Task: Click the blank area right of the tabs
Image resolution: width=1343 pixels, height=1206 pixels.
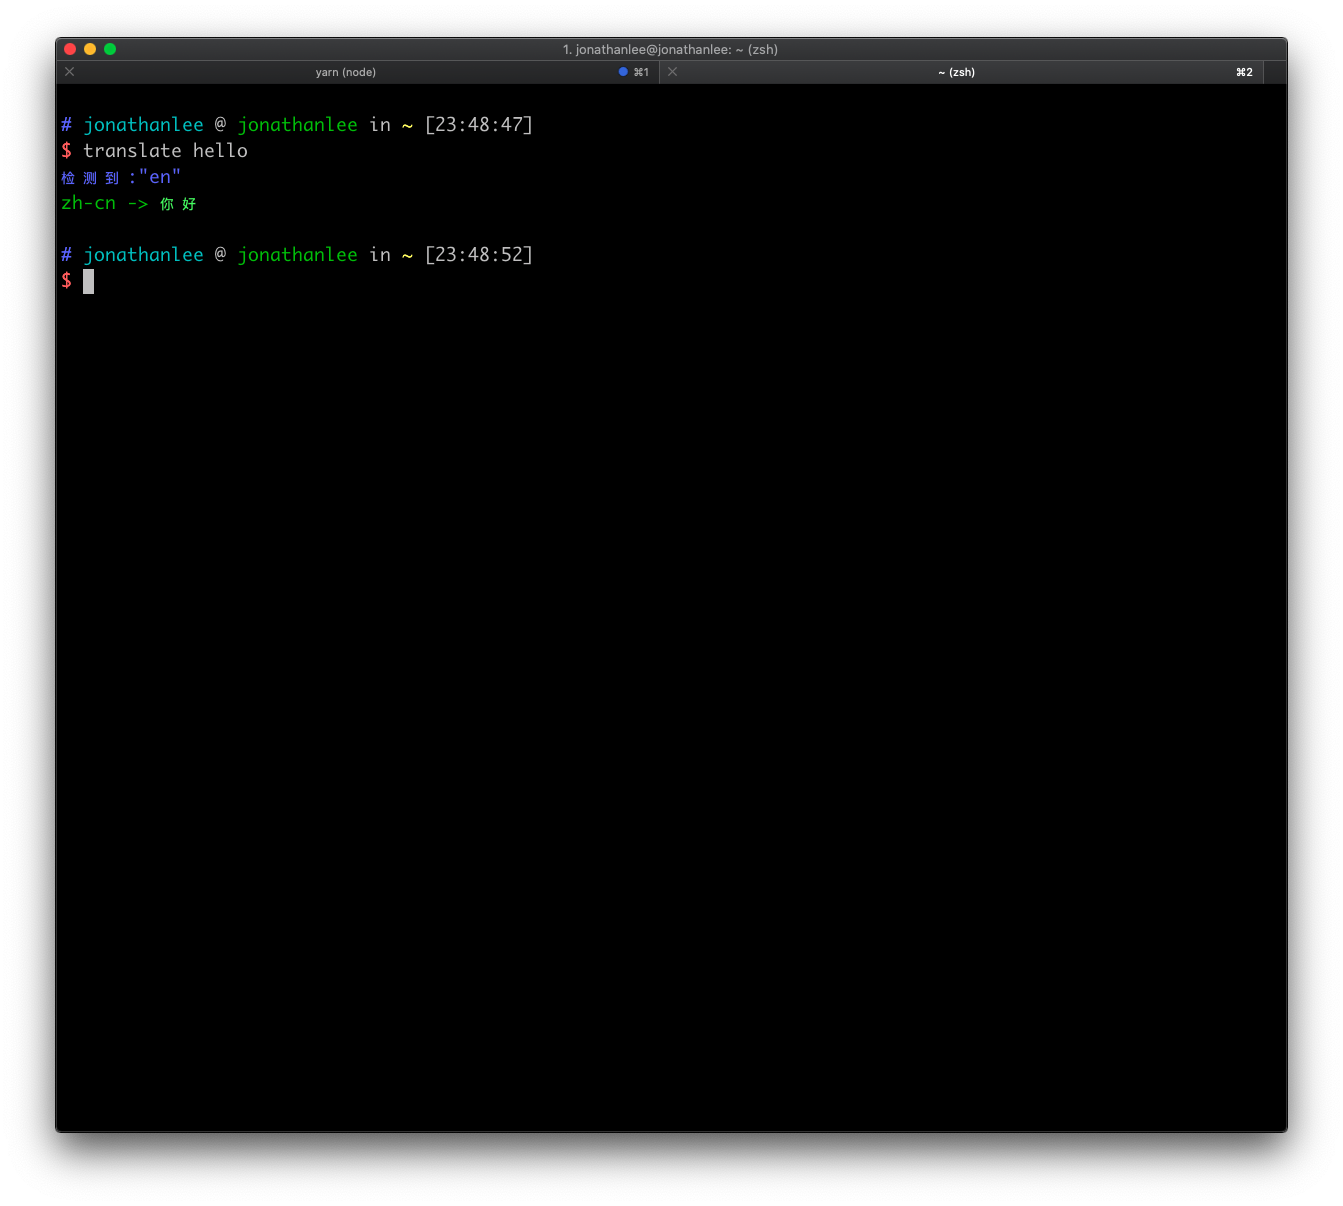Action: point(1275,72)
